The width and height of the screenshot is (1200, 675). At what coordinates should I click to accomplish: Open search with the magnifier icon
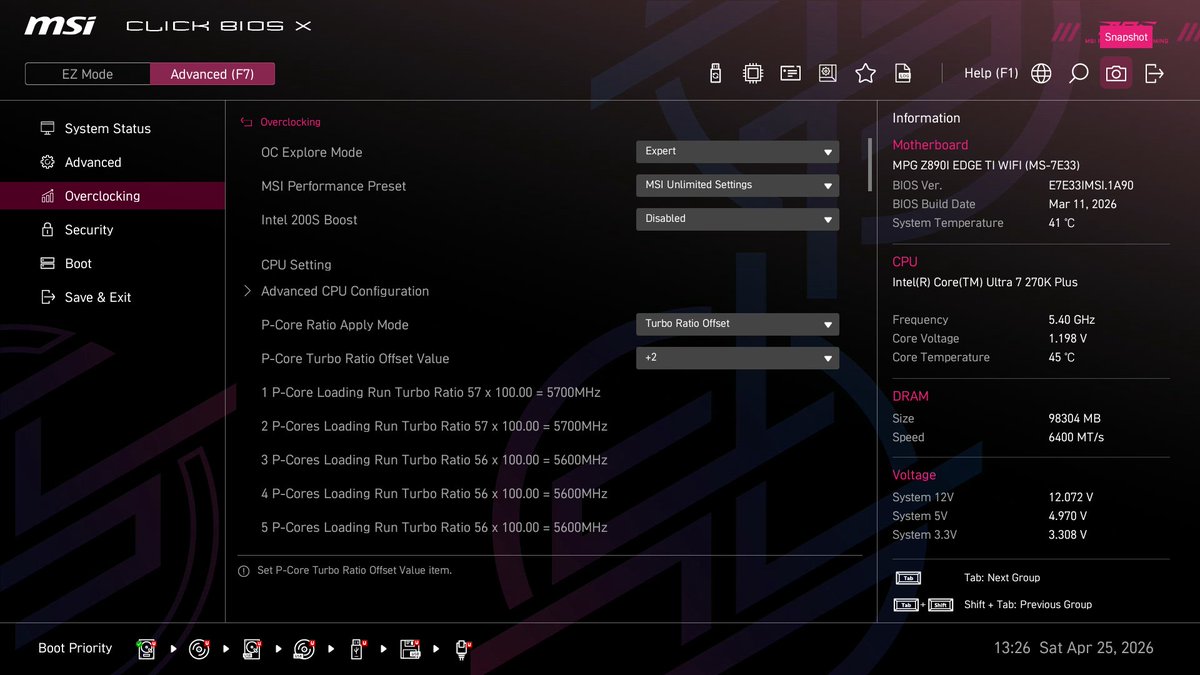tap(1078, 73)
